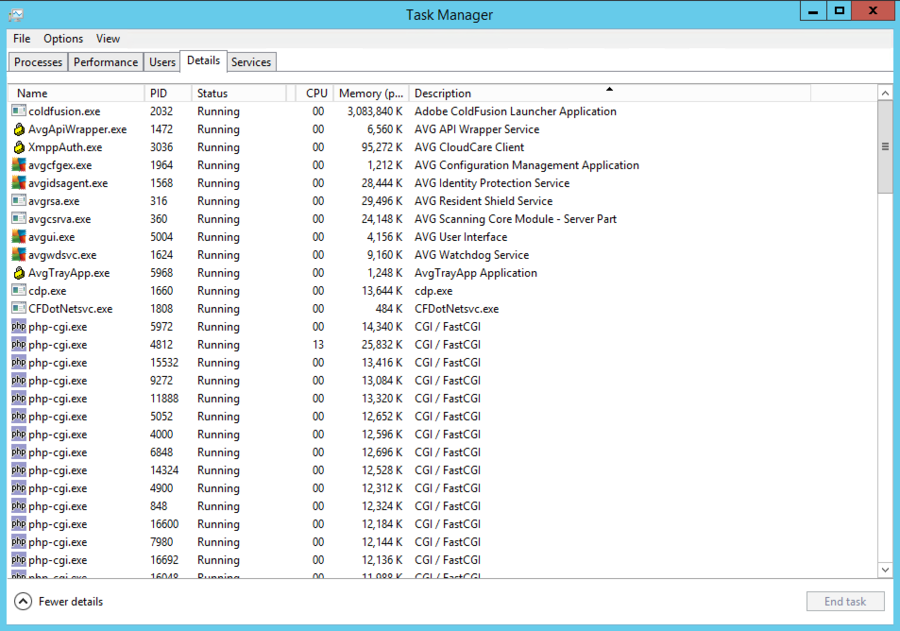Select the php-cgi.exe row with PID 4812

(x=250, y=345)
